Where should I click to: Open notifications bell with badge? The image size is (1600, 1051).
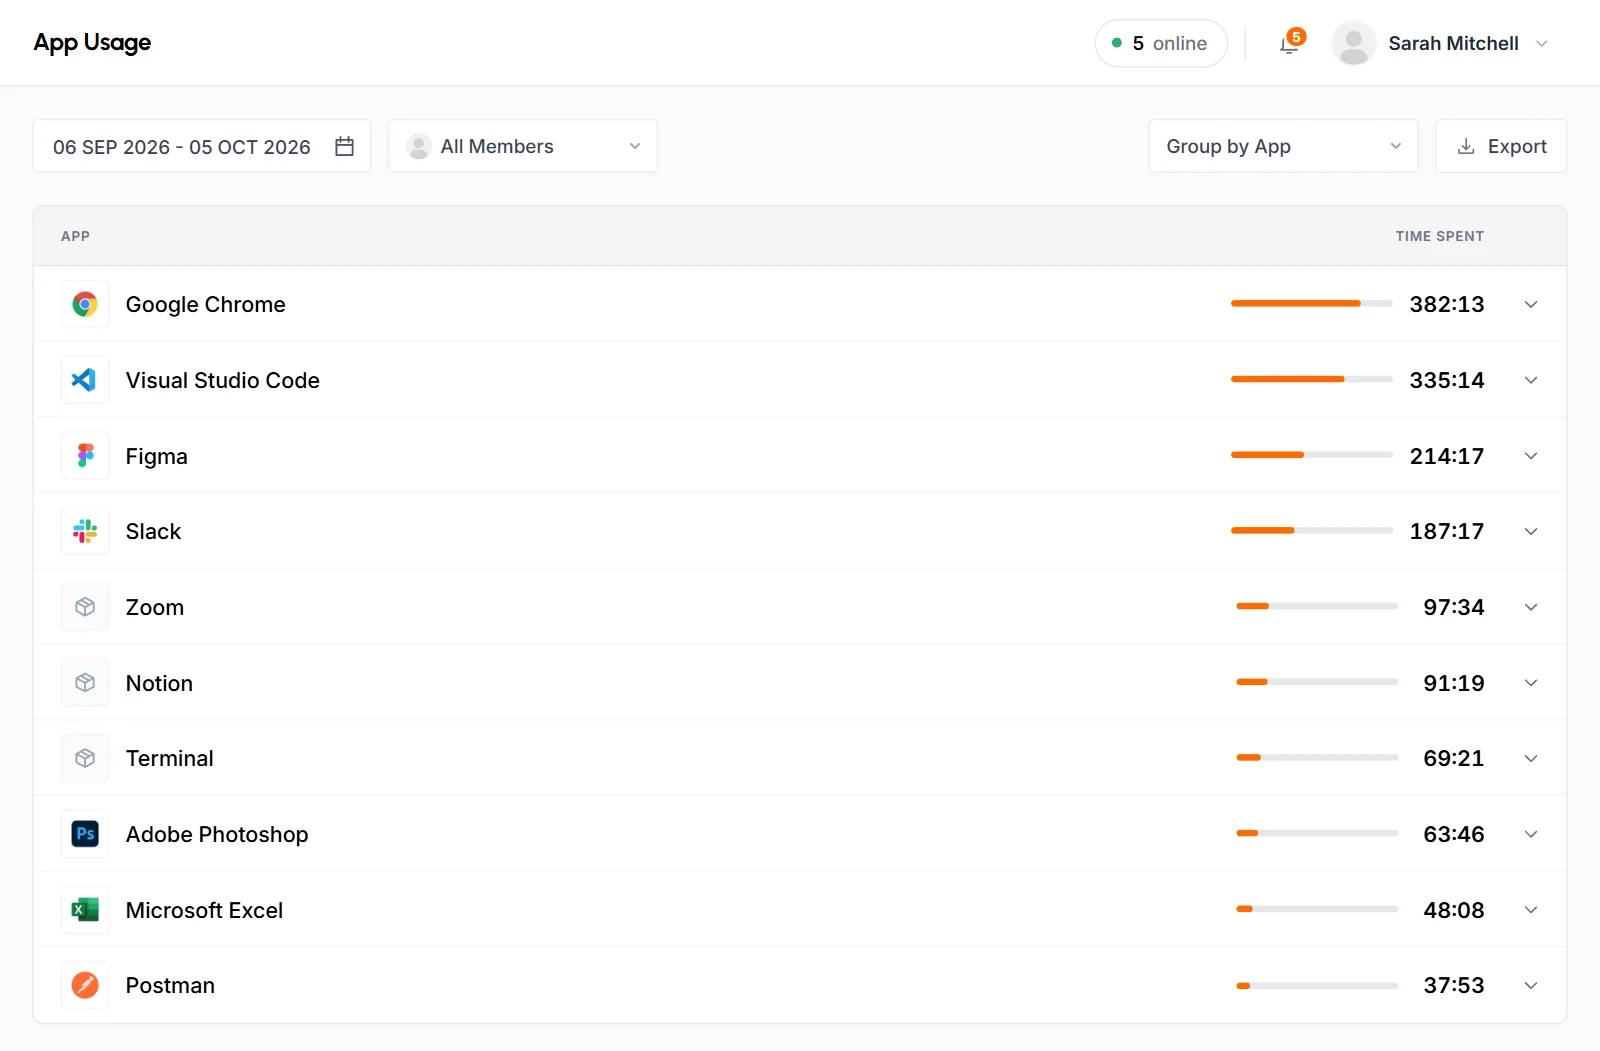coord(1290,44)
